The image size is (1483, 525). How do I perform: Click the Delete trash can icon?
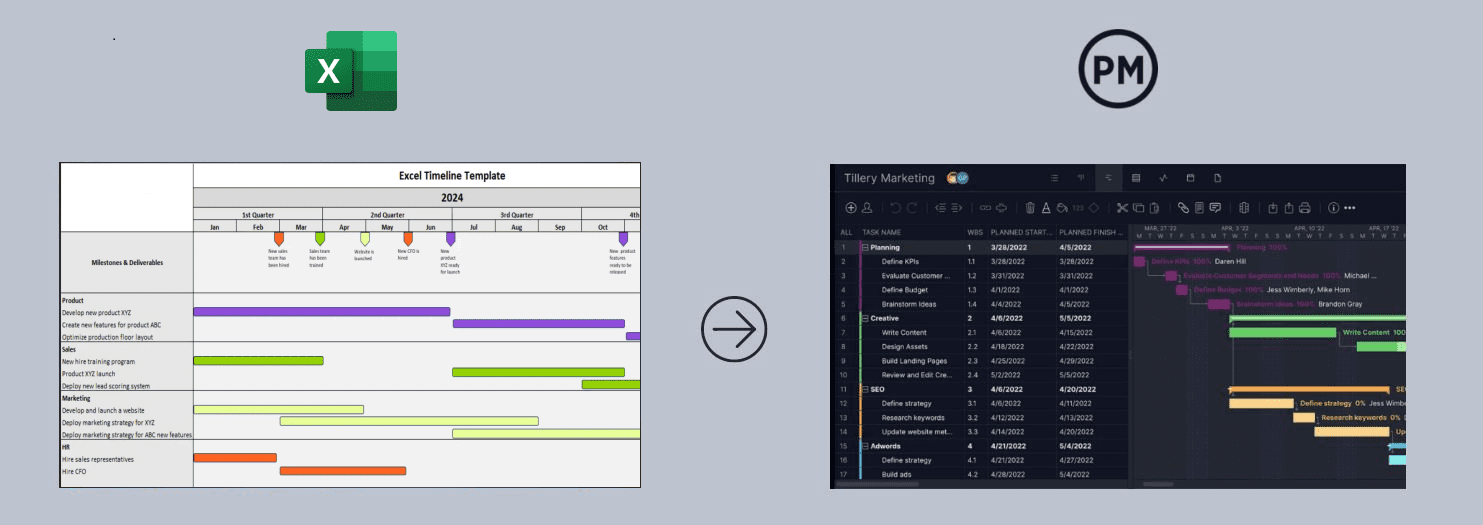(1030, 208)
